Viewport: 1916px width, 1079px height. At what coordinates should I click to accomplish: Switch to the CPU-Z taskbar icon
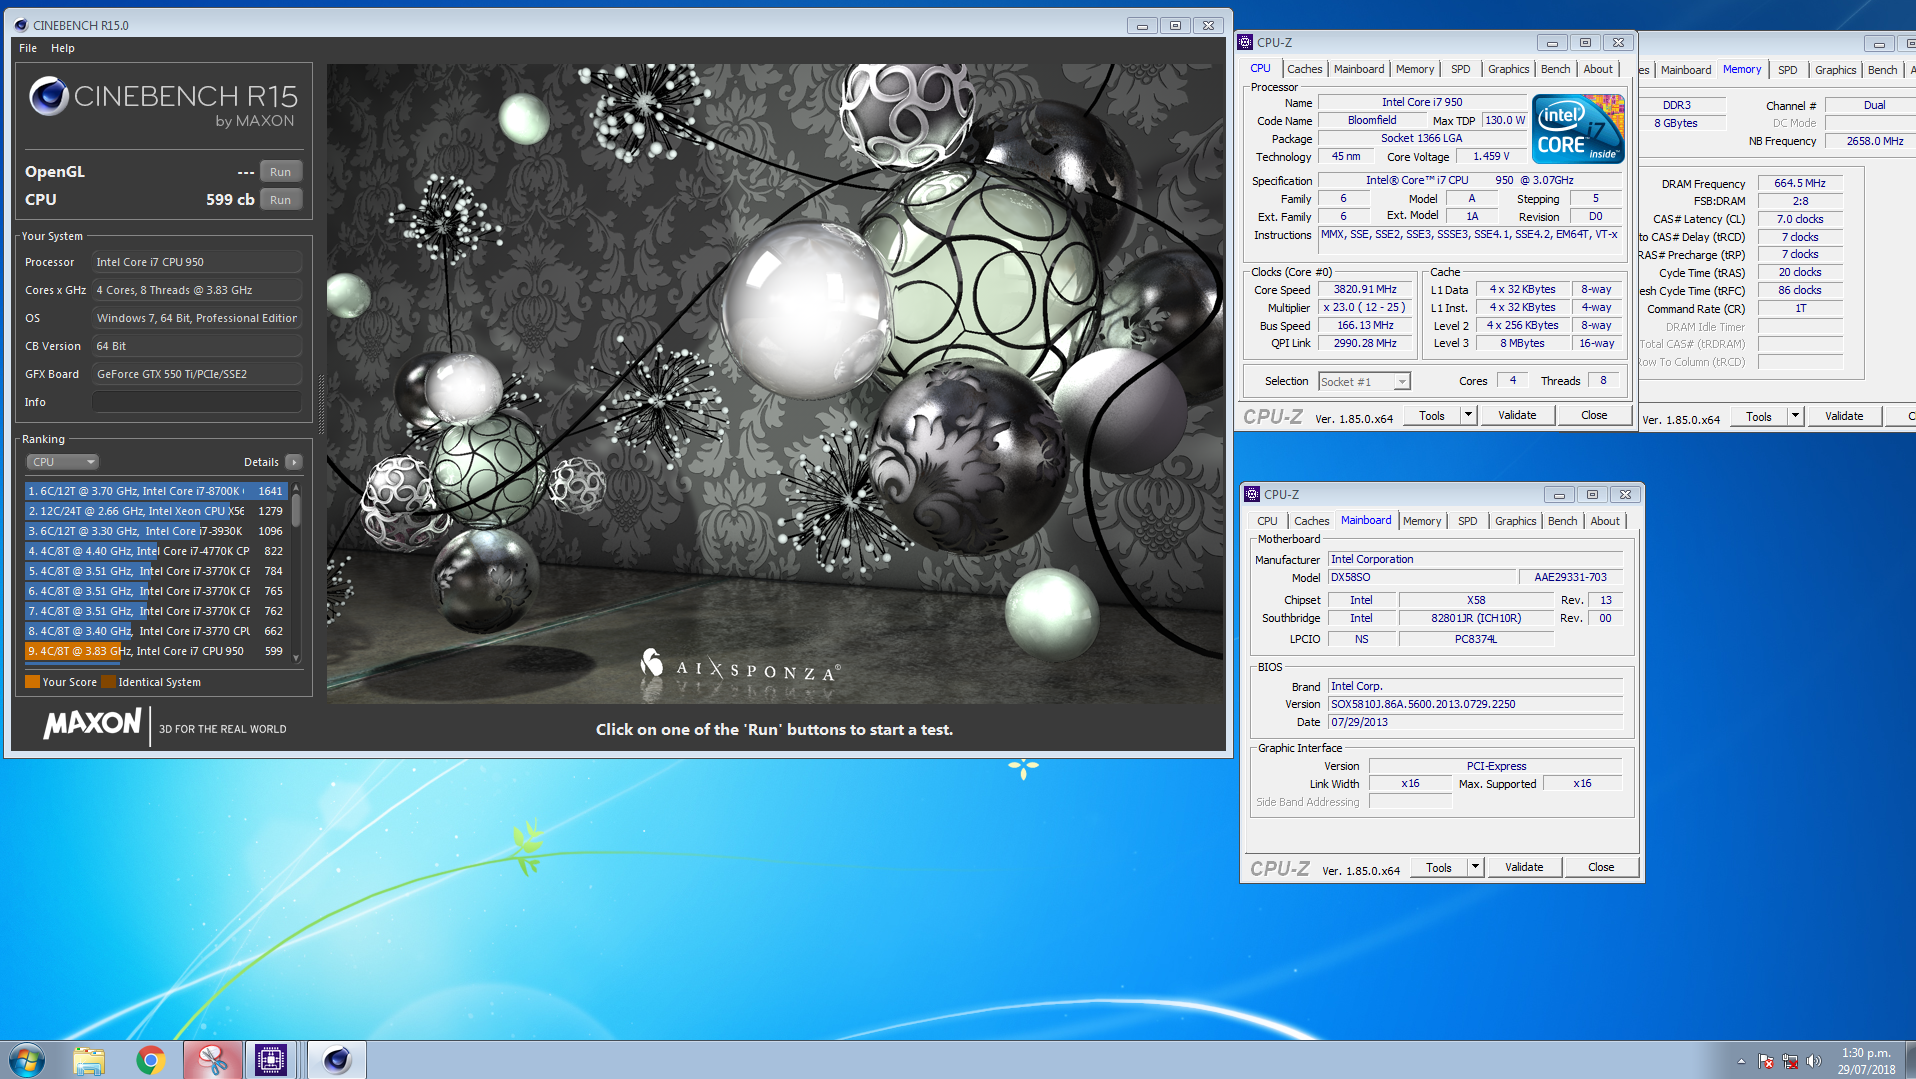(x=271, y=1060)
